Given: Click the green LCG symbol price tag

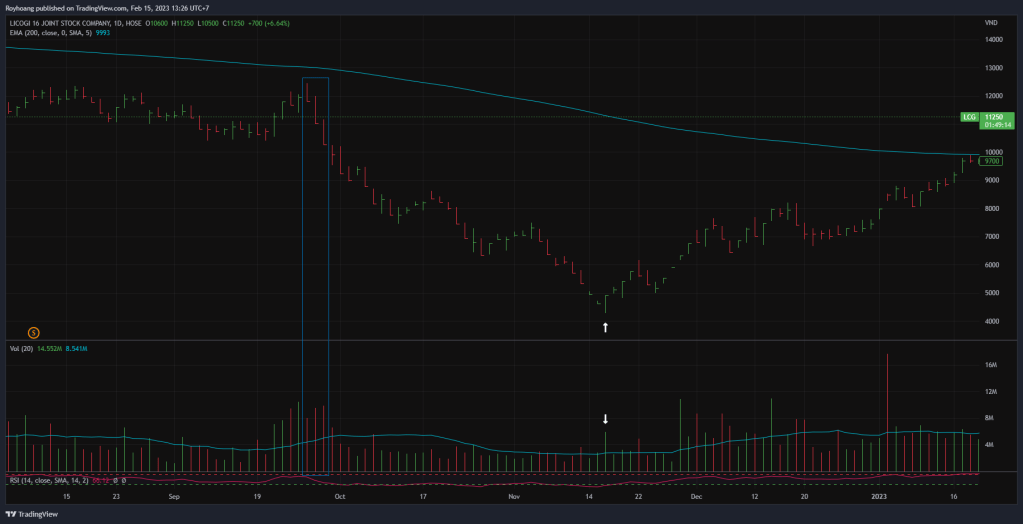Looking at the screenshot, I should [x=969, y=117].
